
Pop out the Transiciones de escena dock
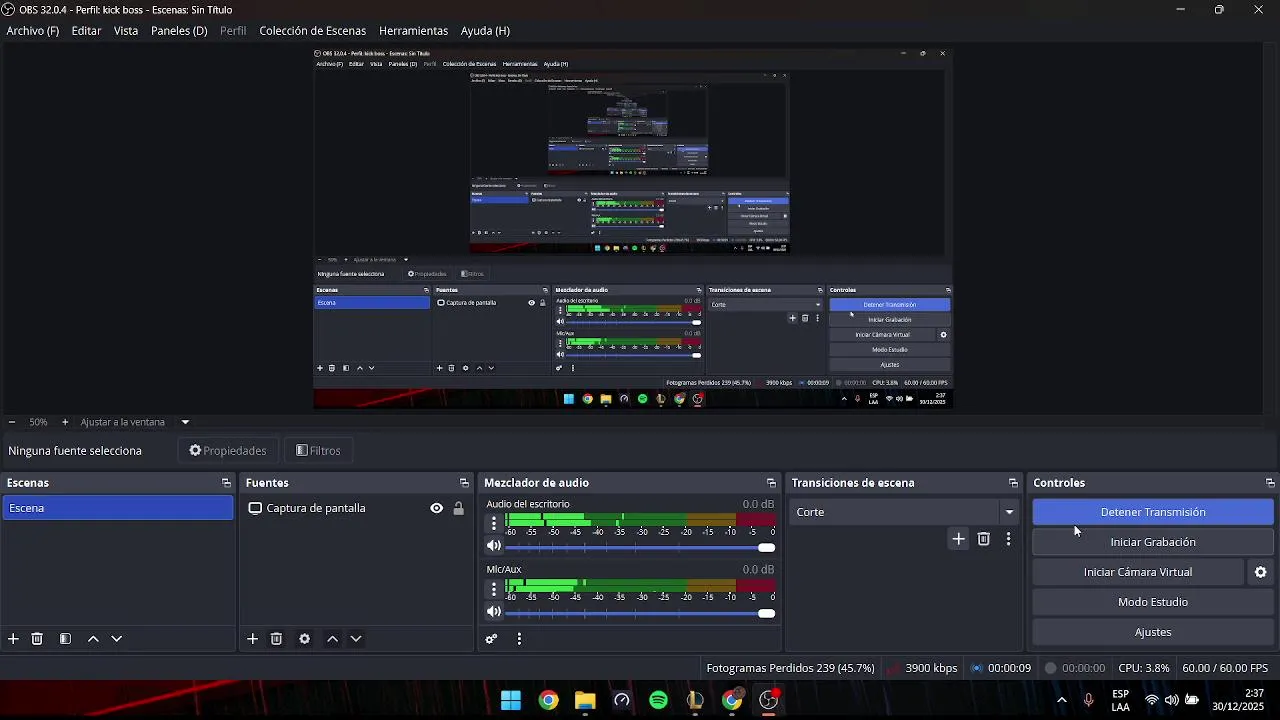(x=1013, y=483)
